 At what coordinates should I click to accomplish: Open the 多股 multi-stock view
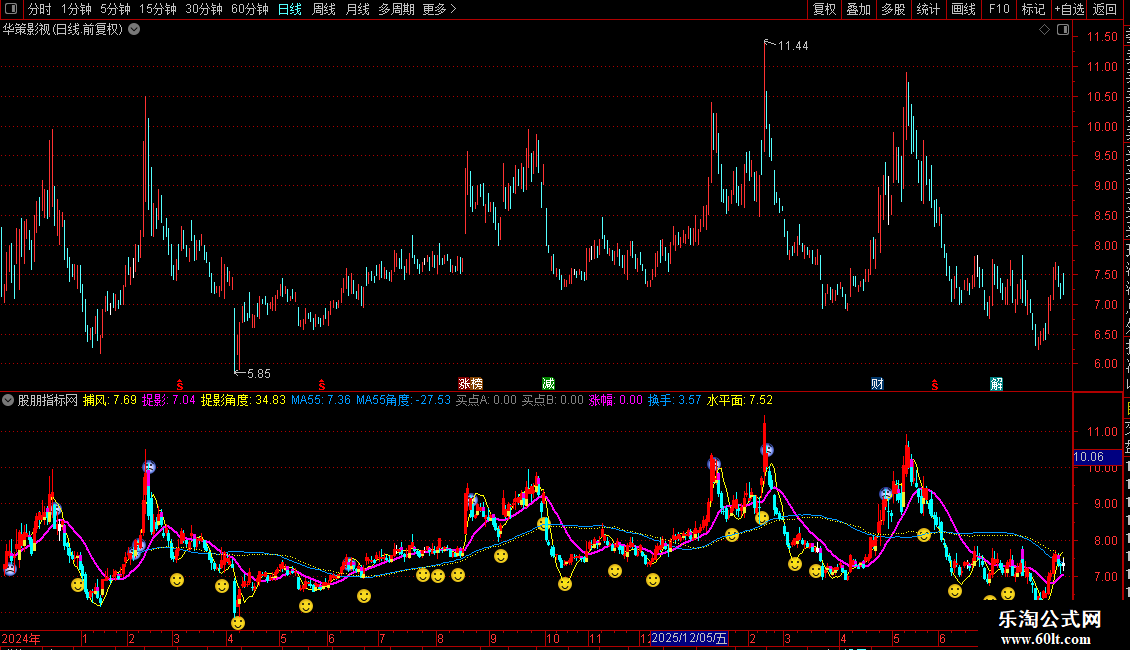coord(893,9)
